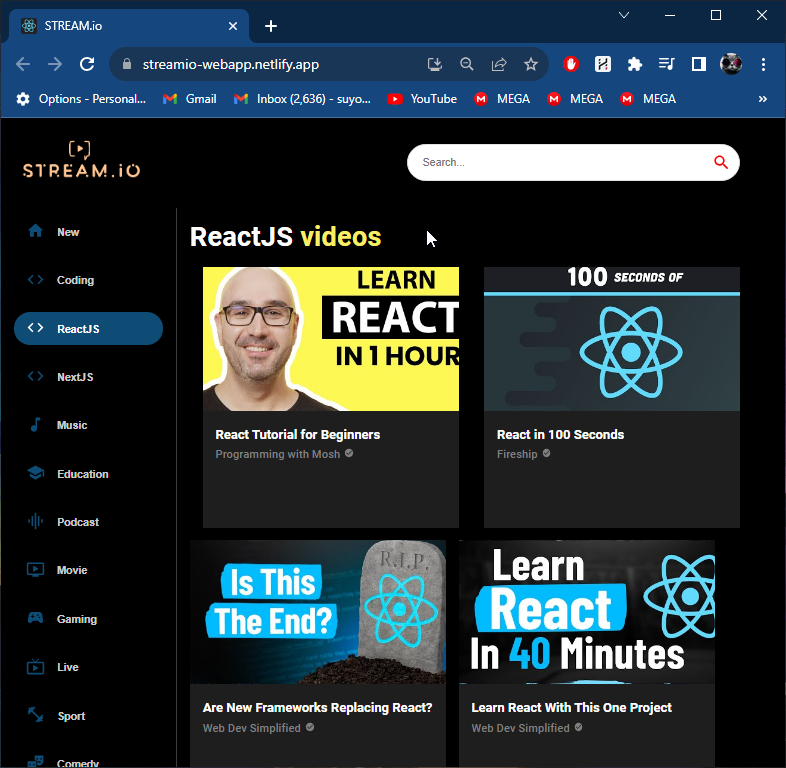The width and height of the screenshot is (786, 768).
Task: Open the Movie category
Action: 72,570
